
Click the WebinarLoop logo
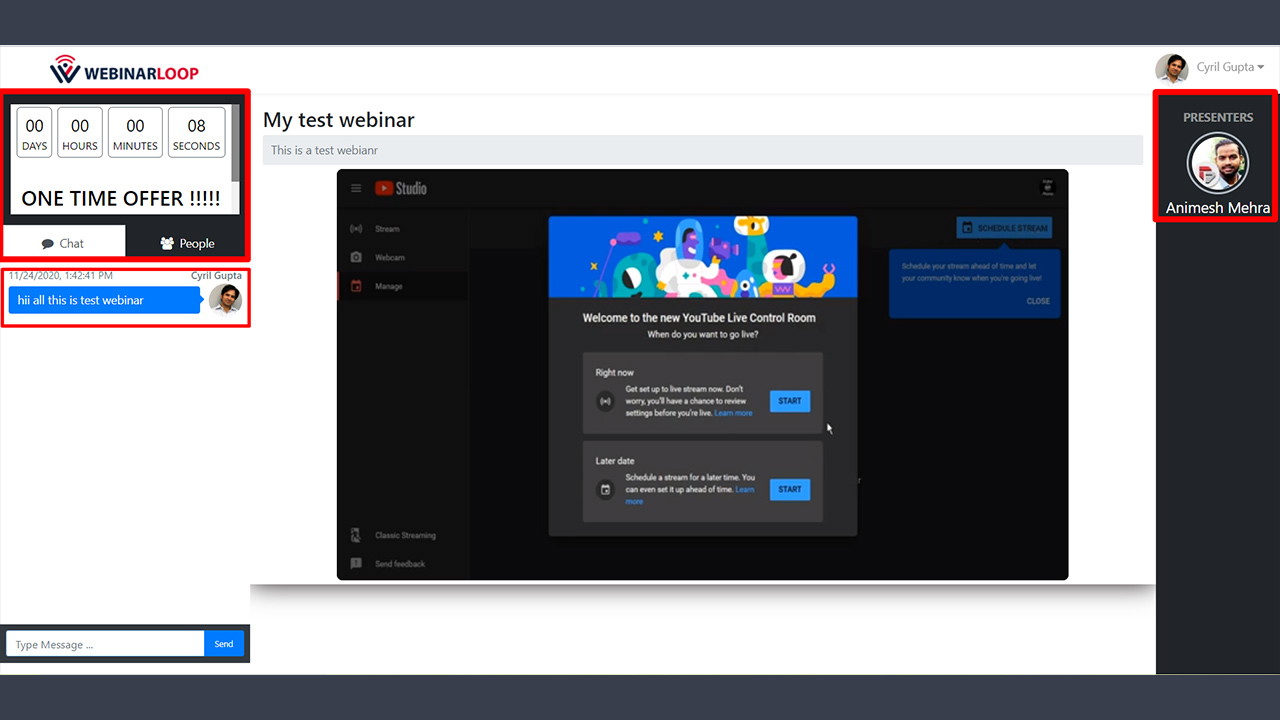(x=124, y=70)
